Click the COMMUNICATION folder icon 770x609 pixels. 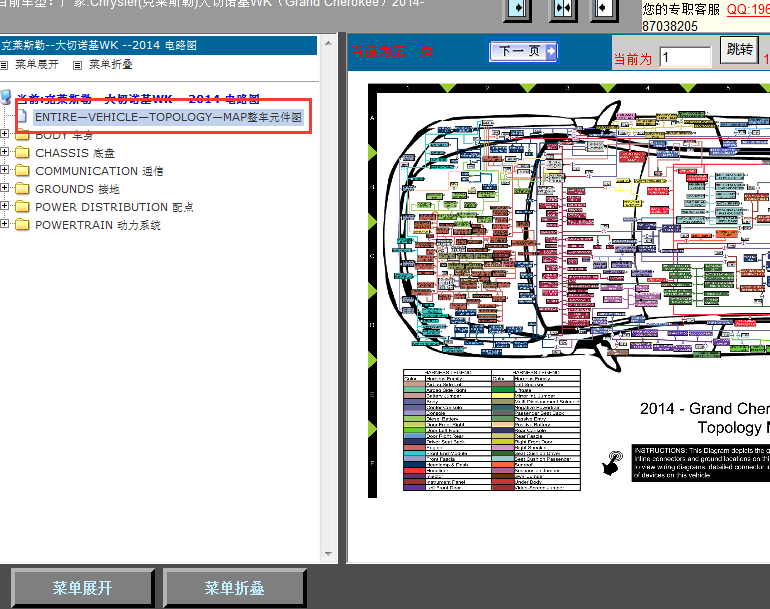pyautogui.click(x=22, y=170)
